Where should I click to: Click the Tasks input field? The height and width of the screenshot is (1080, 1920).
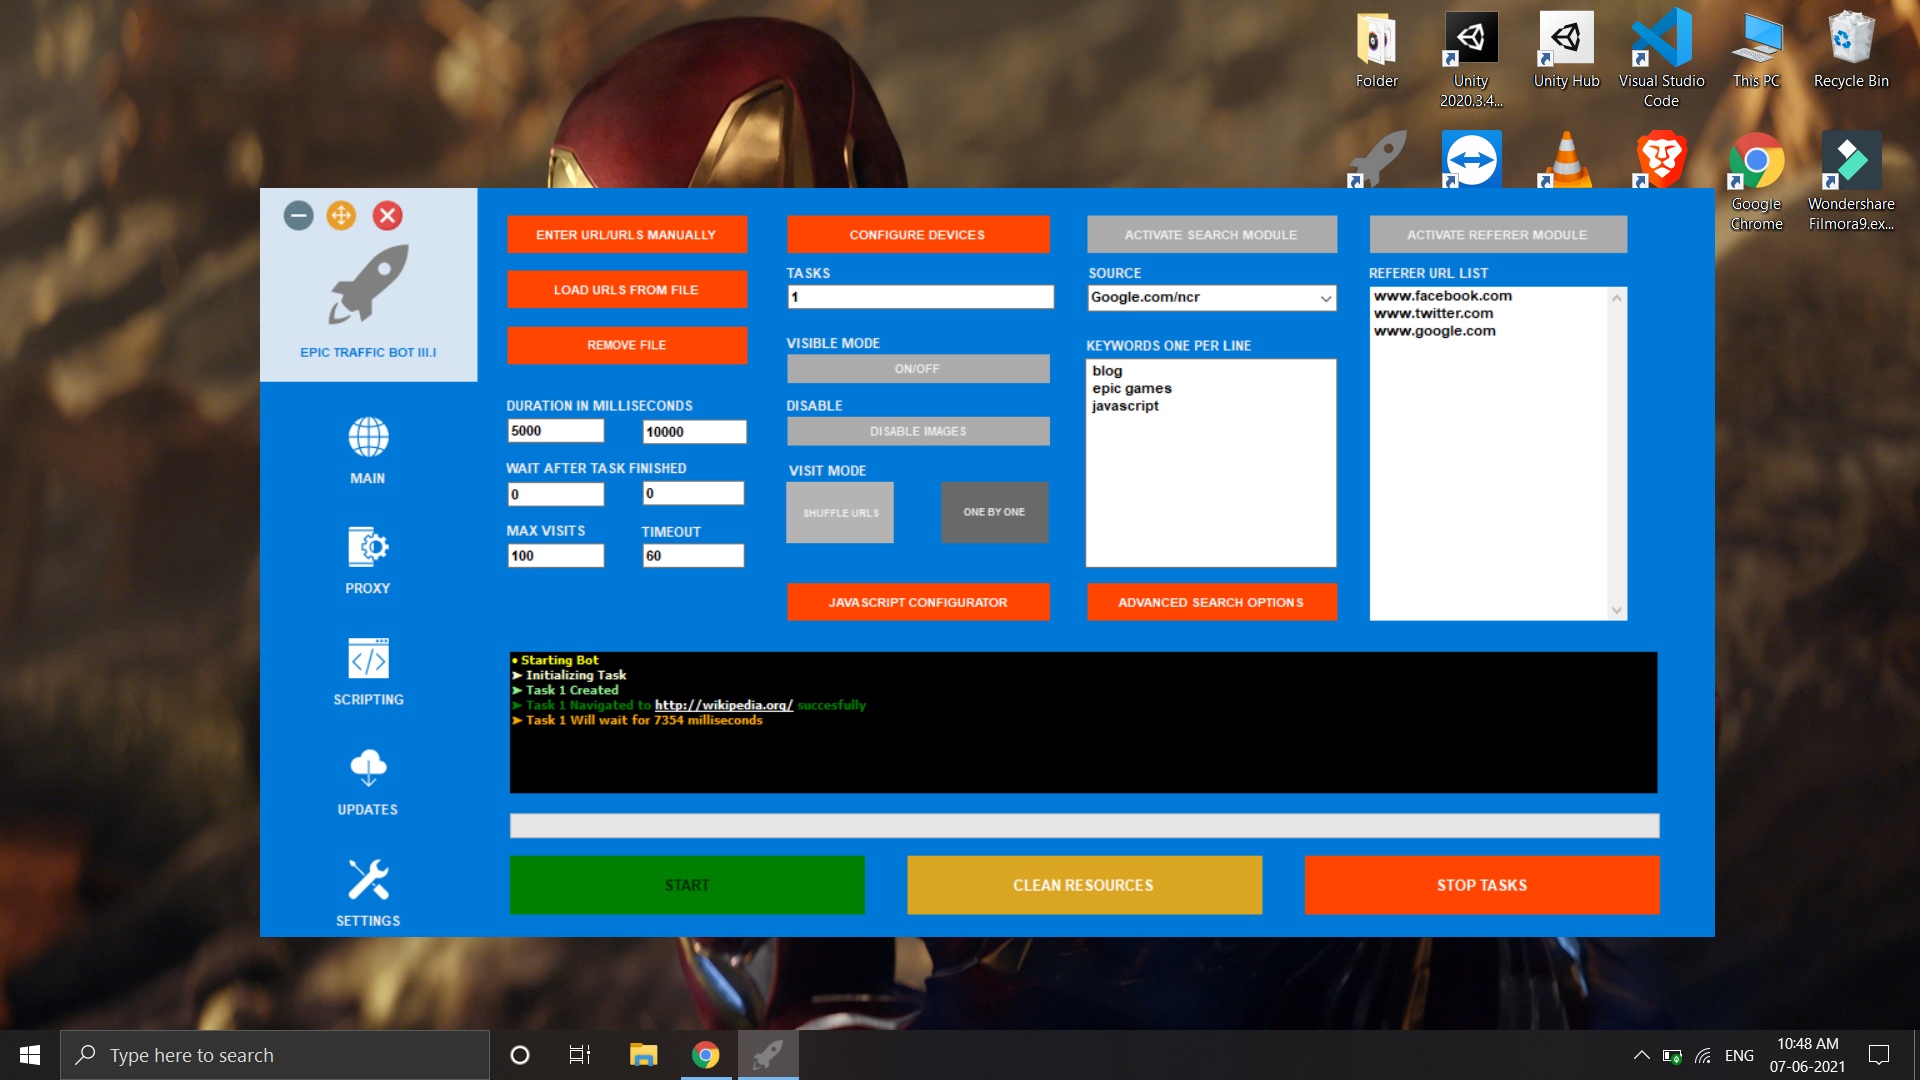pos(920,297)
